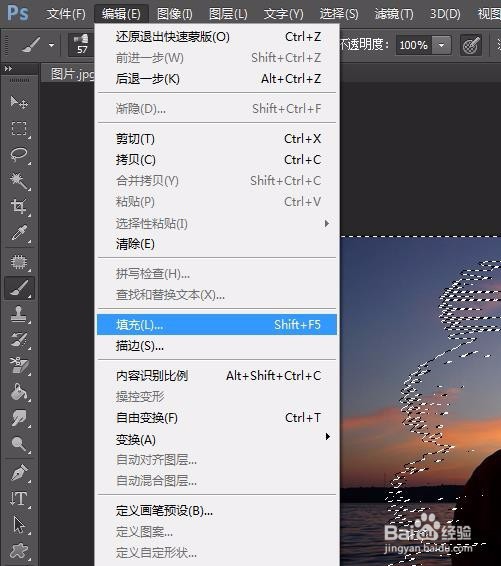
Task: Expand the 选择性粘贴(I) submenu arrow
Action: tap(327, 223)
